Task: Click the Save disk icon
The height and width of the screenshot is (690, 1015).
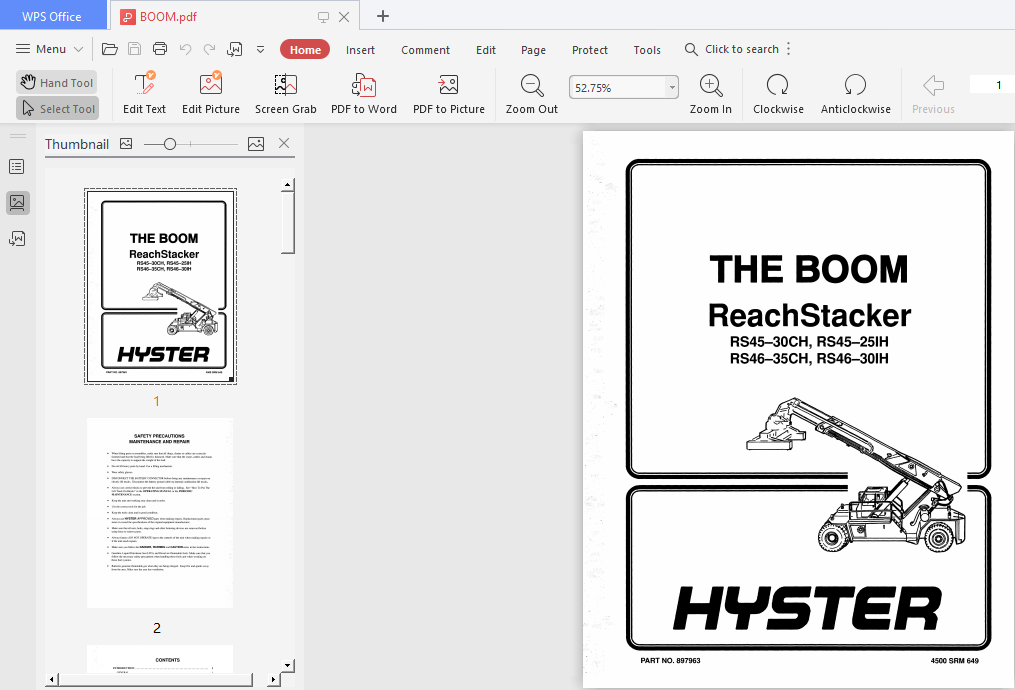Action: click(135, 49)
